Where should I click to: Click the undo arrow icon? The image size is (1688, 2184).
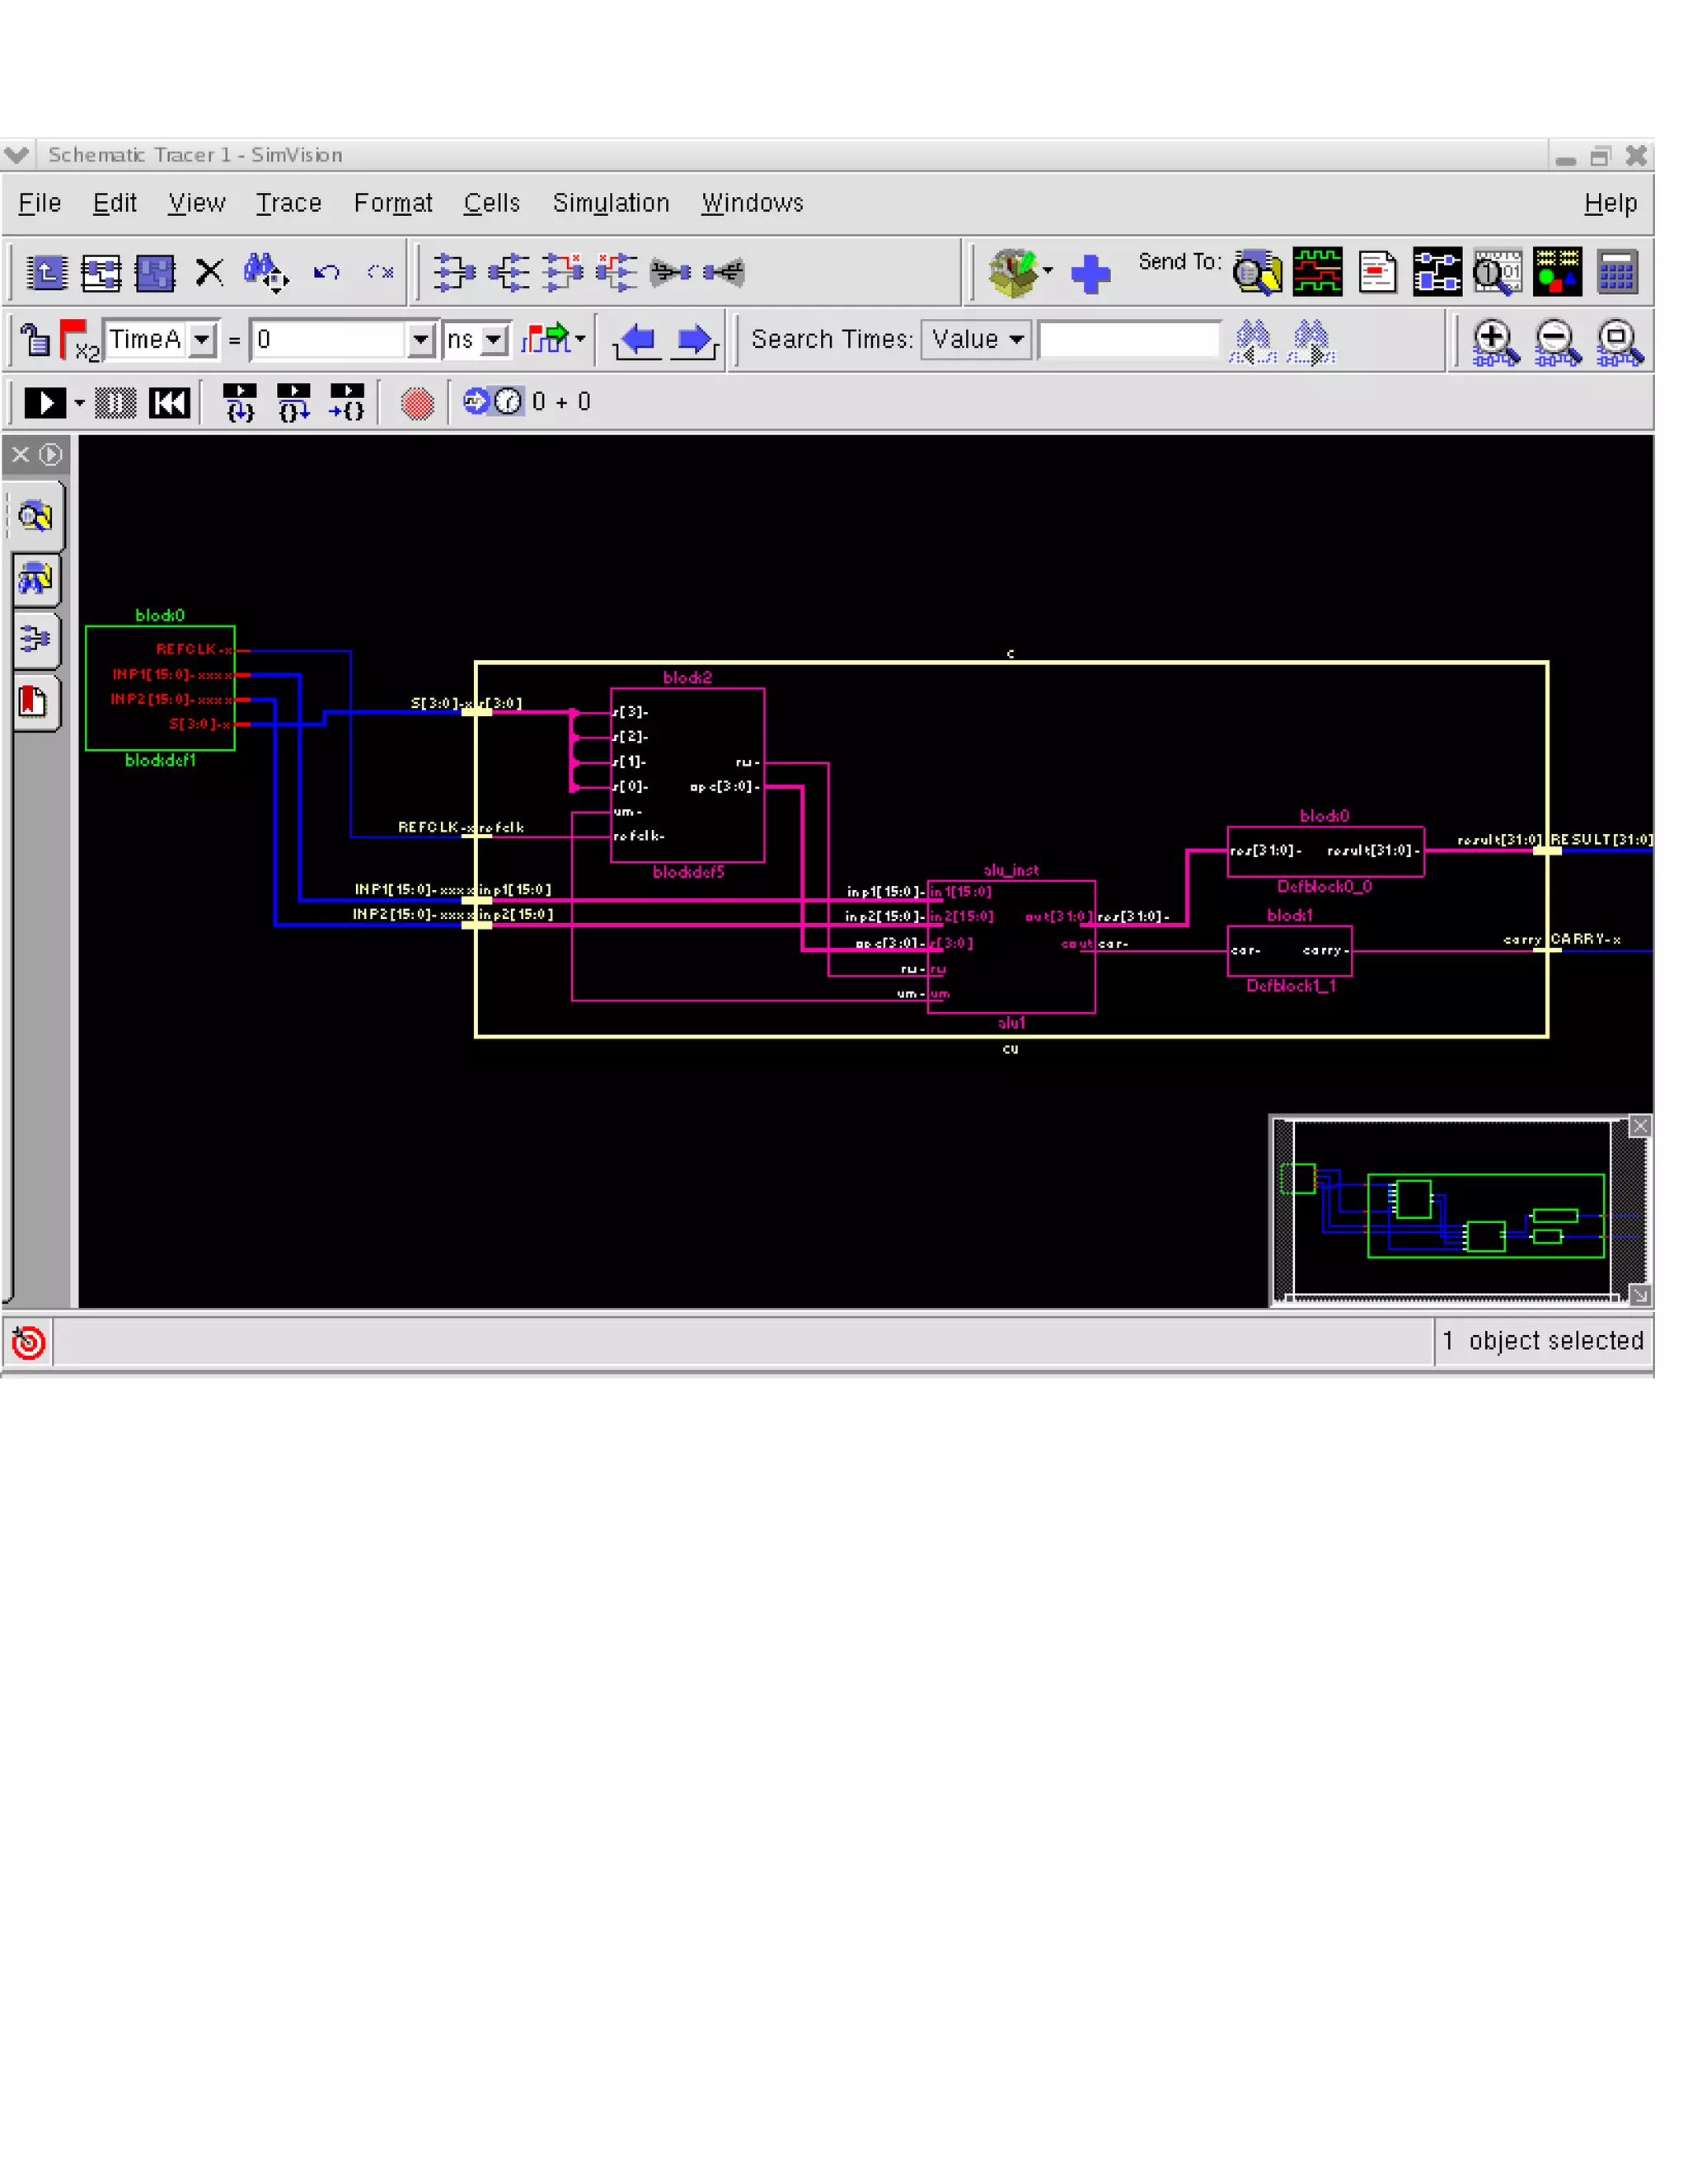coord(326,272)
